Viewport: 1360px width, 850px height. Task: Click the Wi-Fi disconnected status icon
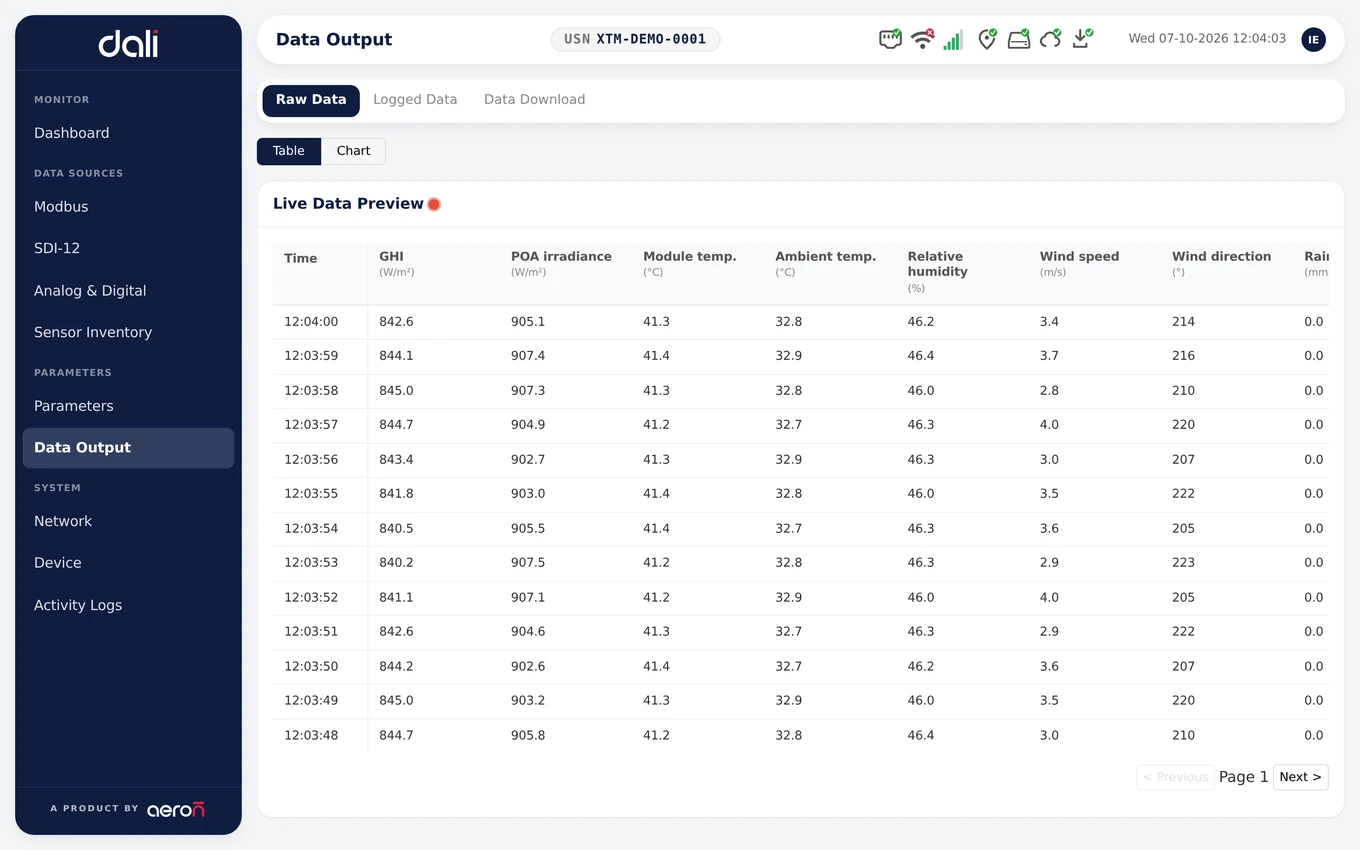(x=922, y=39)
